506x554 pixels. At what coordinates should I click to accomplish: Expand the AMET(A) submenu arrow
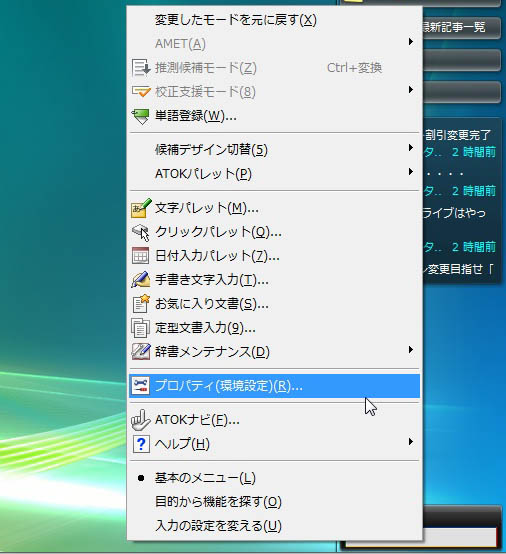coord(411,42)
